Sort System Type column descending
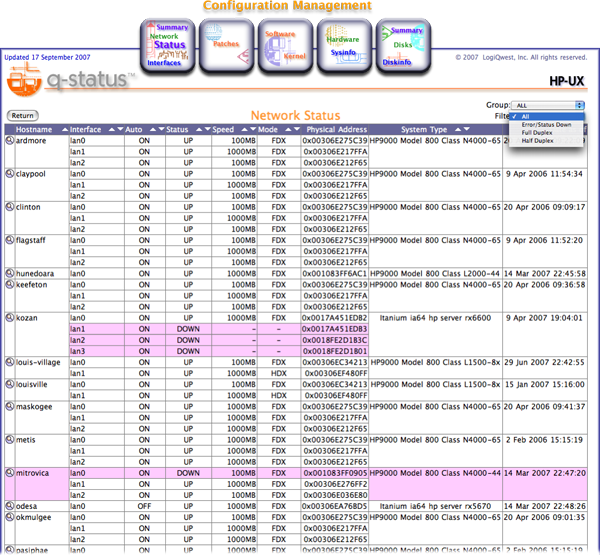Image resolution: width=600 pixels, height=555 pixels. (466, 129)
